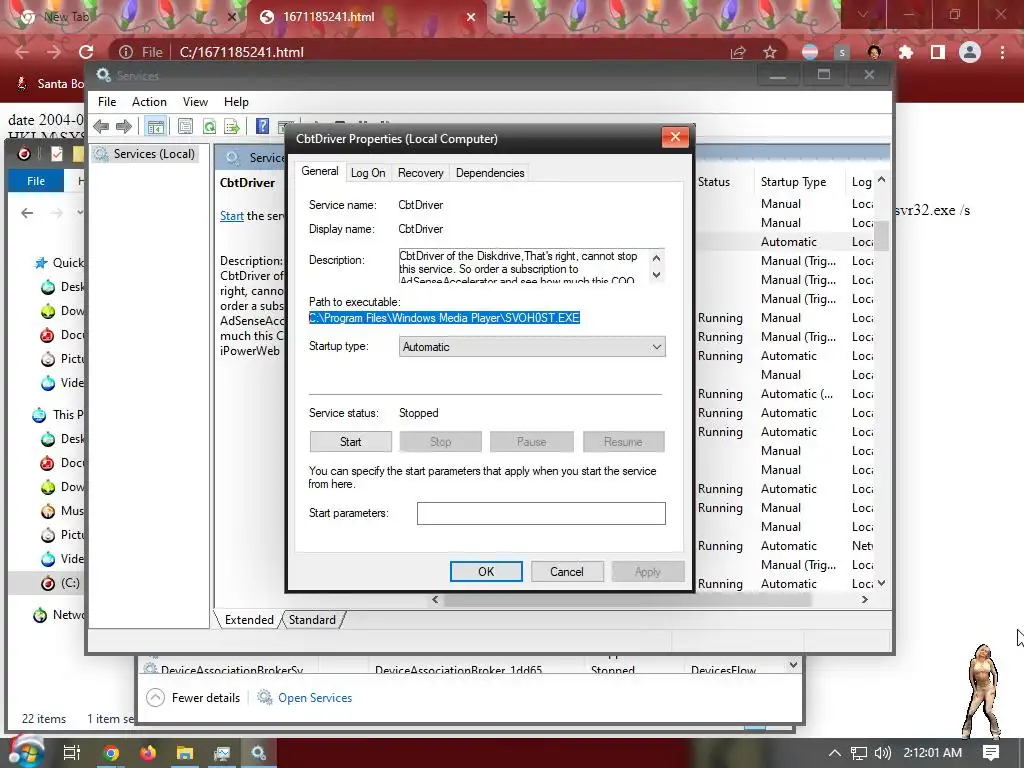Click the Forward arrow in Services toolbar
Screen dimensions: 1024x768
tap(123, 126)
